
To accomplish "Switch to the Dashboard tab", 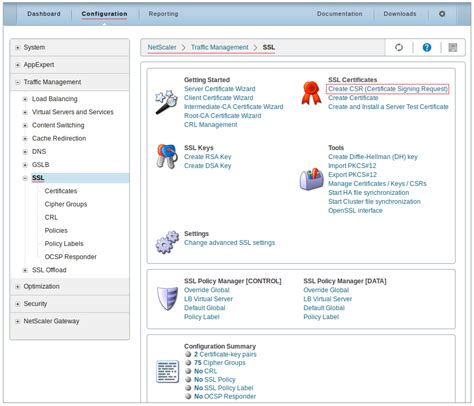I will 44,14.
